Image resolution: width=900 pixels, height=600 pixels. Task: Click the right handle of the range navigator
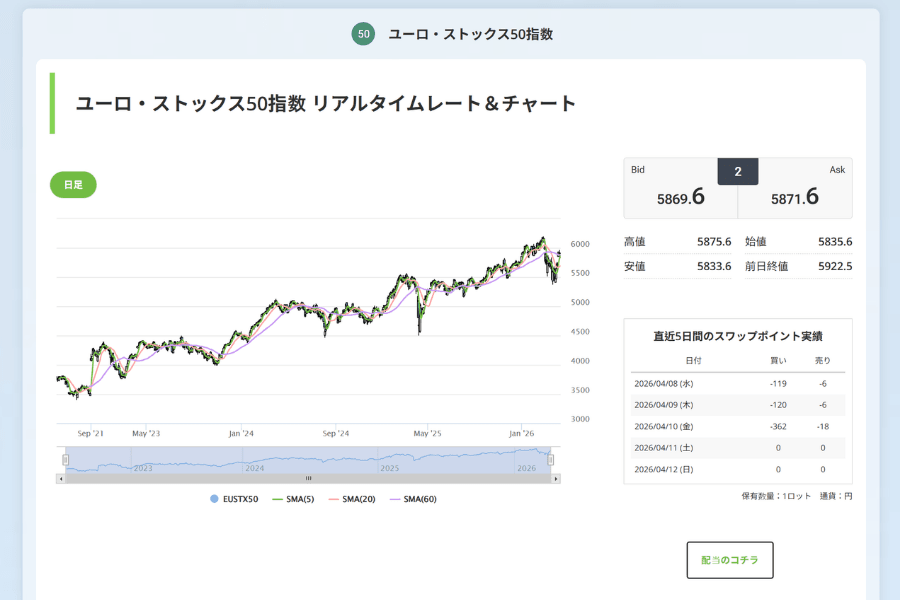pos(549,461)
